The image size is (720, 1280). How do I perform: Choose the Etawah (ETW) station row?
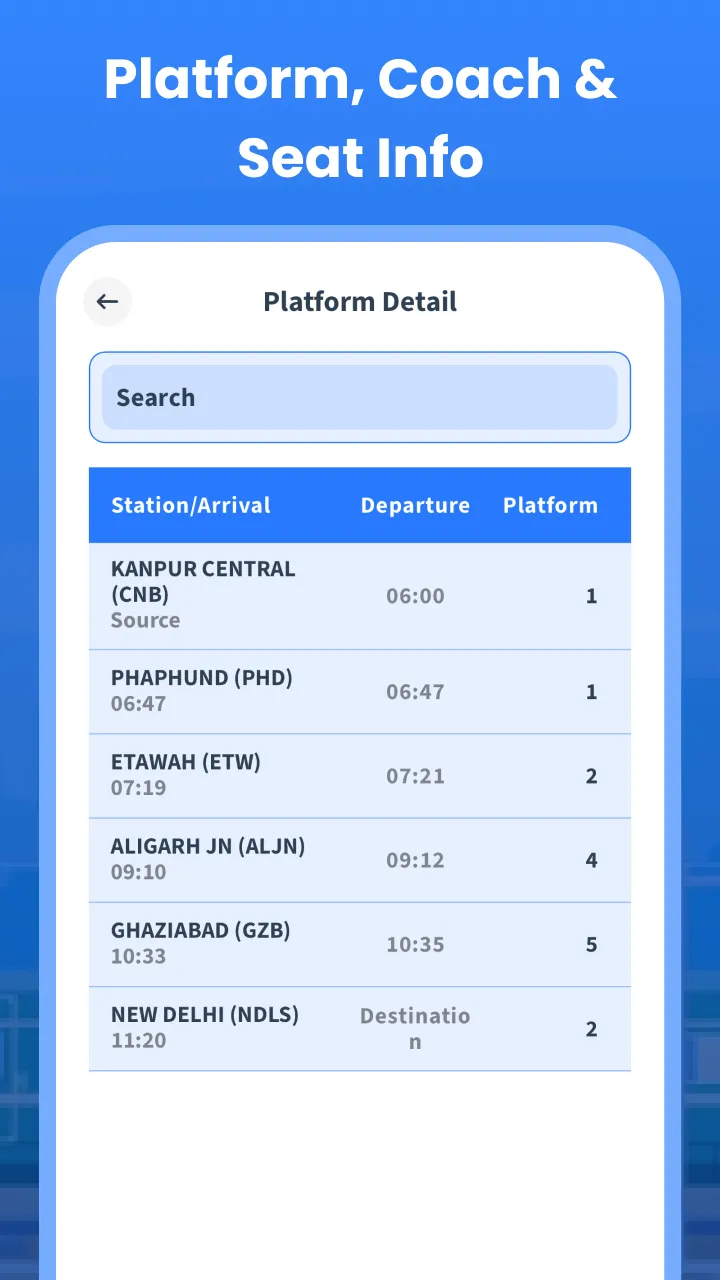coord(186,762)
